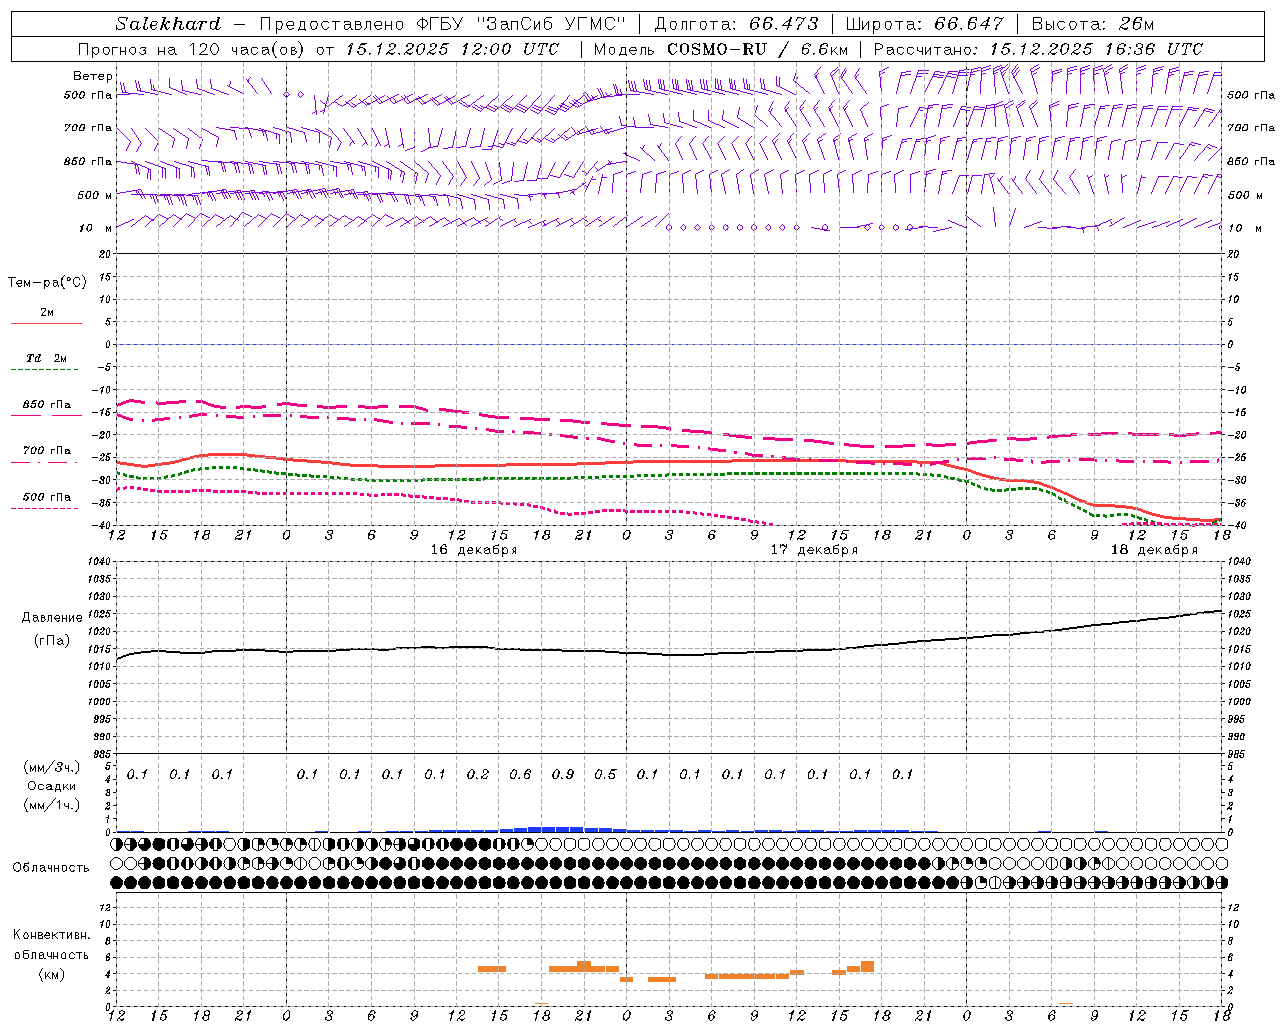
Task: Click the '500 м' wind level label on left
Action: pyautogui.click(x=94, y=195)
